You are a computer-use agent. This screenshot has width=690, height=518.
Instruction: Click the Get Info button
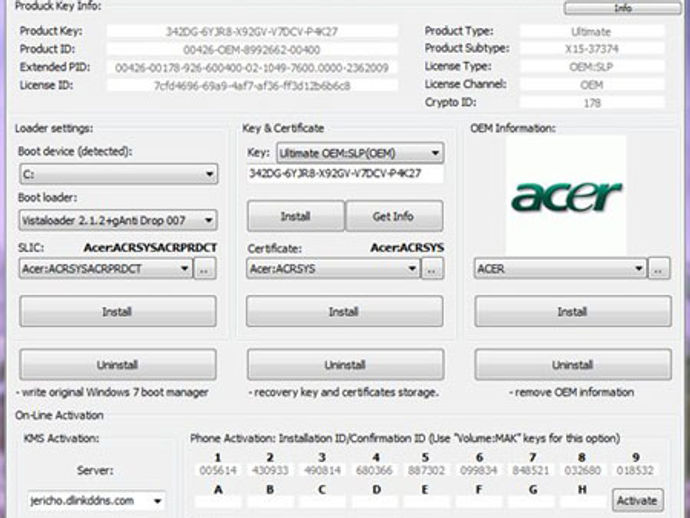[x=394, y=216]
